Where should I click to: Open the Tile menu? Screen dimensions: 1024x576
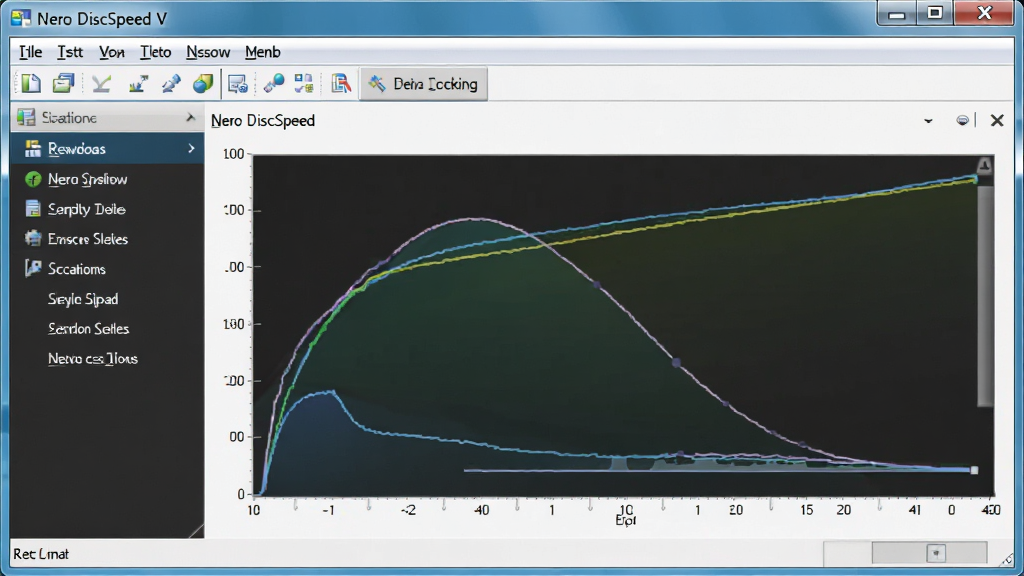coord(30,52)
